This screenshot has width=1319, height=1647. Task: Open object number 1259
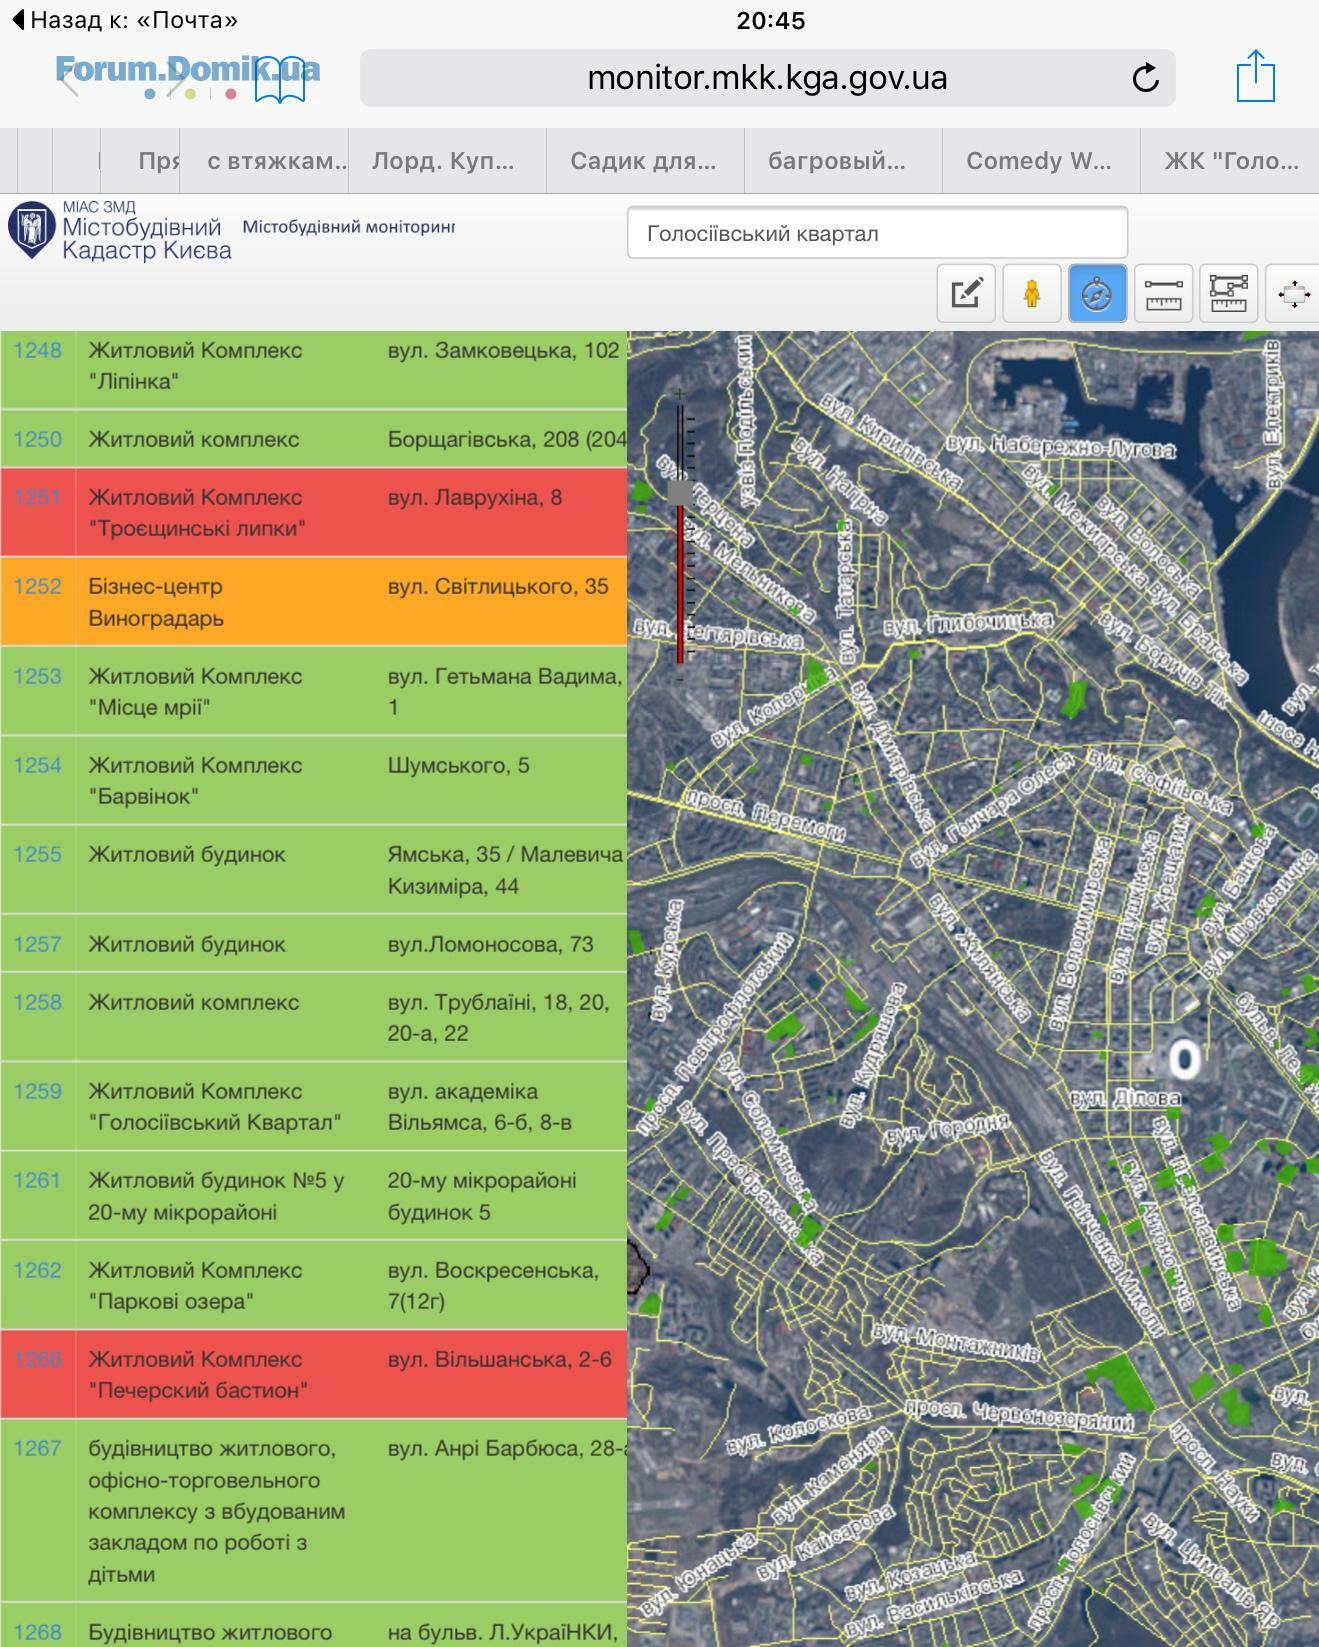(37, 1091)
